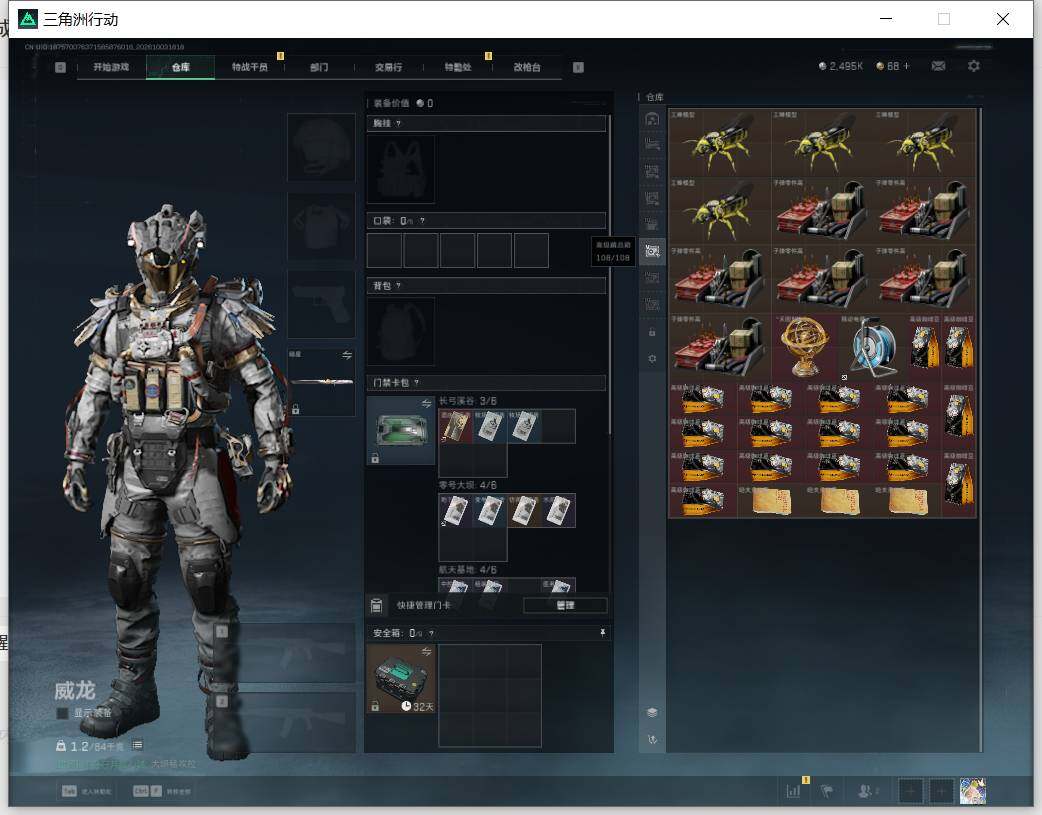The image size is (1042, 815).
Task: Switch to the 改枪台 tab
Action: [x=527, y=66]
